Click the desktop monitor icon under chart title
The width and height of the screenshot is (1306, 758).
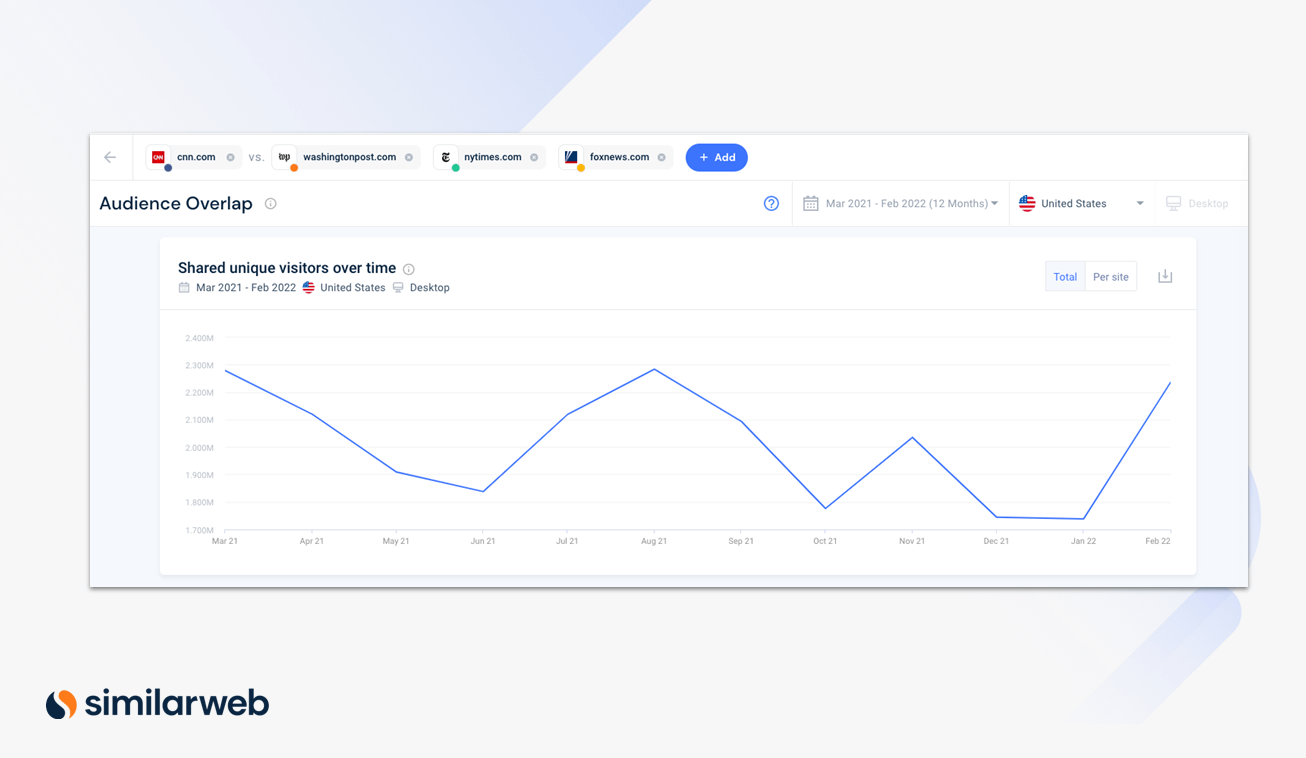(398, 287)
